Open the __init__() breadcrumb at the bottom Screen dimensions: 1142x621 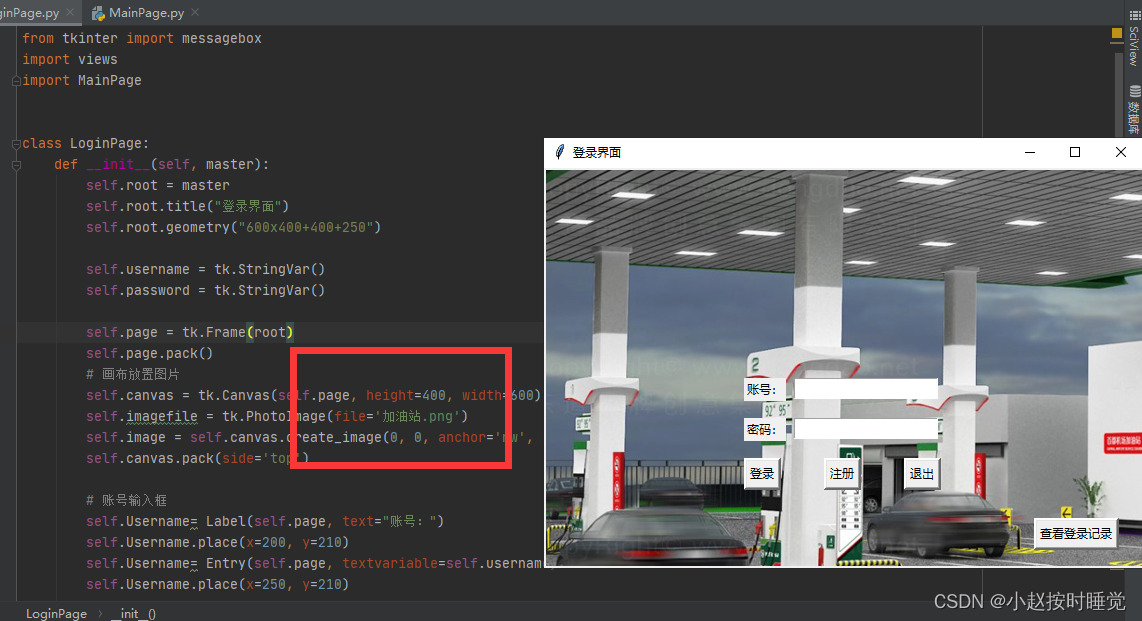pos(131,613)
